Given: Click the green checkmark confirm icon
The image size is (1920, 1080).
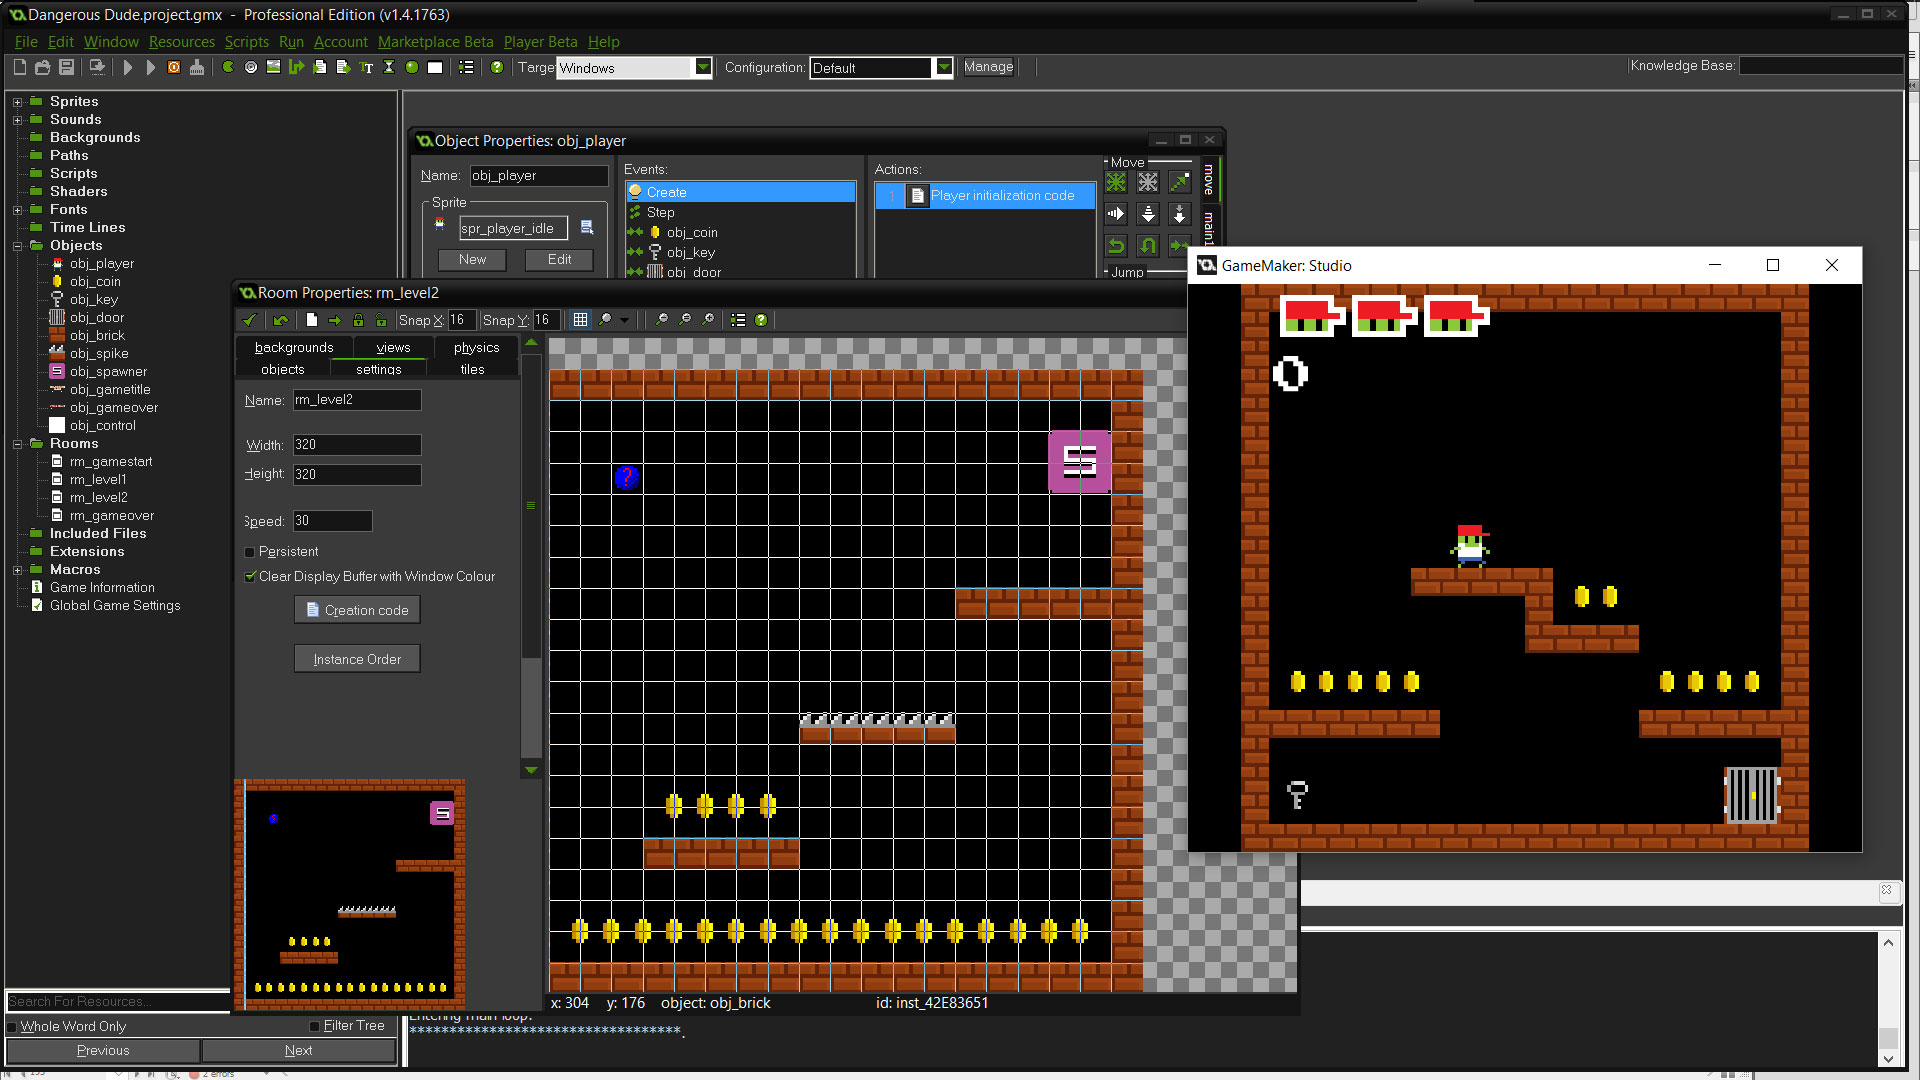Looking at the screenshot, I should pyautogui.click(x=249, y=319).
